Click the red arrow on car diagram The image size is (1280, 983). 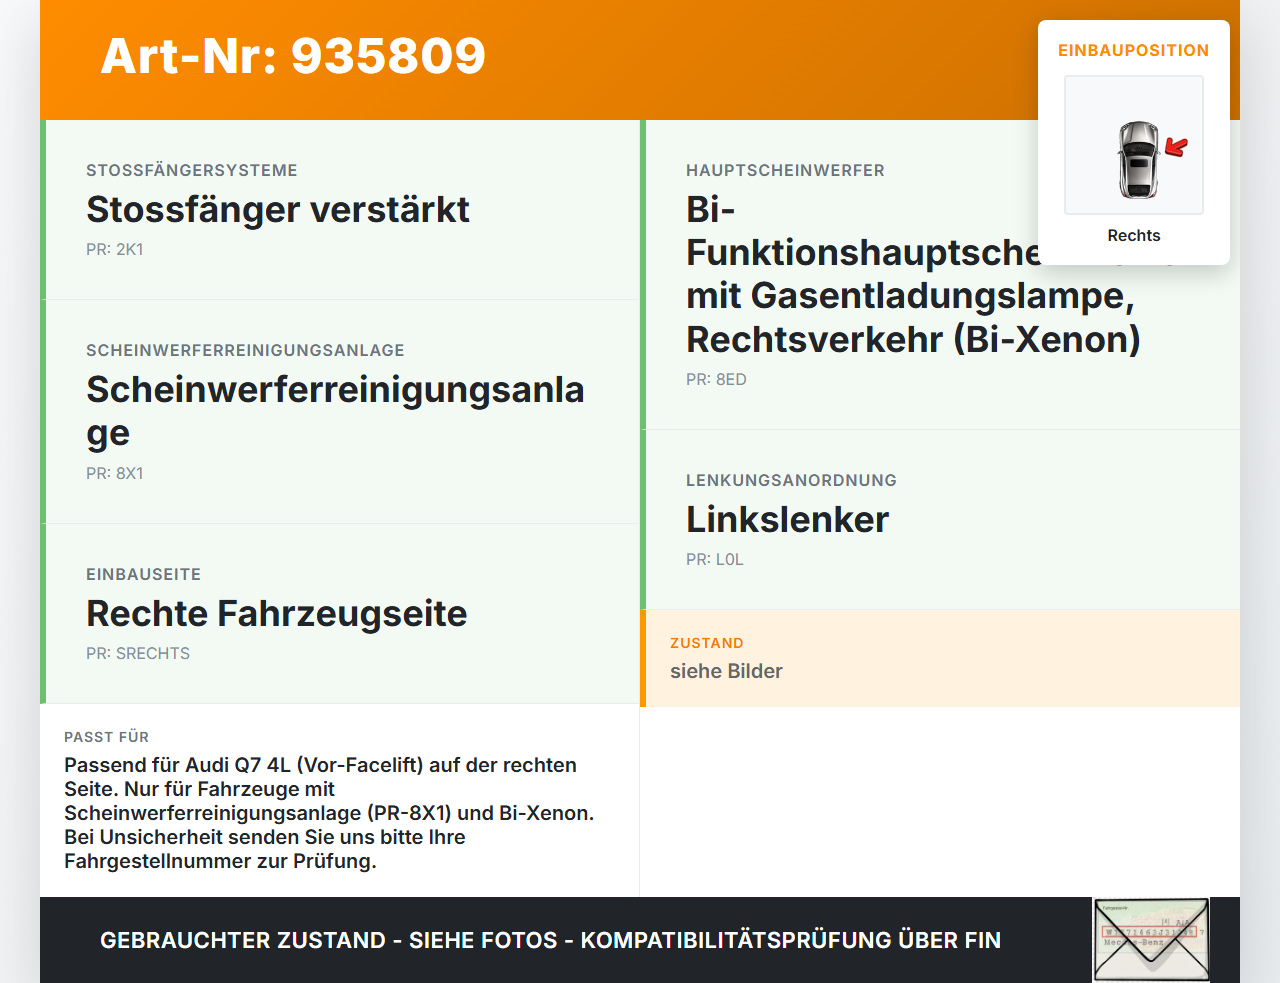(x=1176, y=148)
